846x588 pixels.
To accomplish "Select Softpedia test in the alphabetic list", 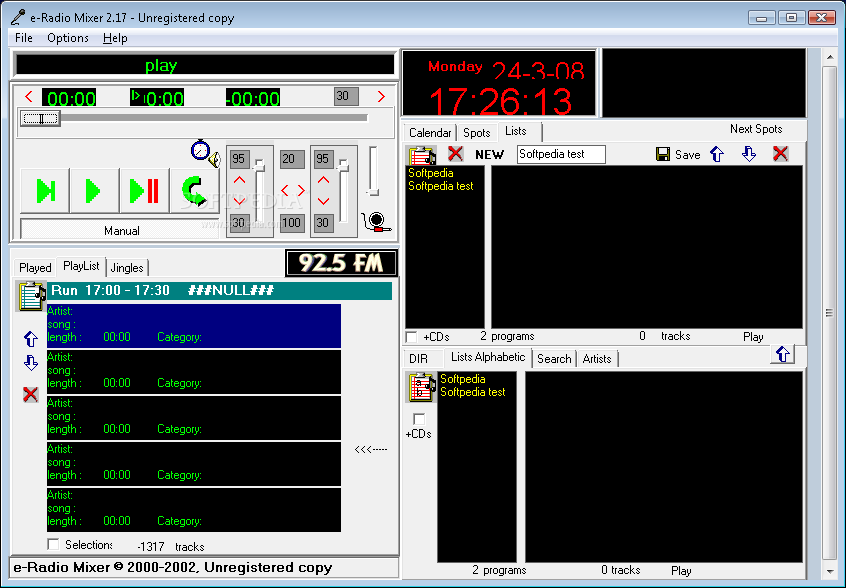I will pos(472,392).
